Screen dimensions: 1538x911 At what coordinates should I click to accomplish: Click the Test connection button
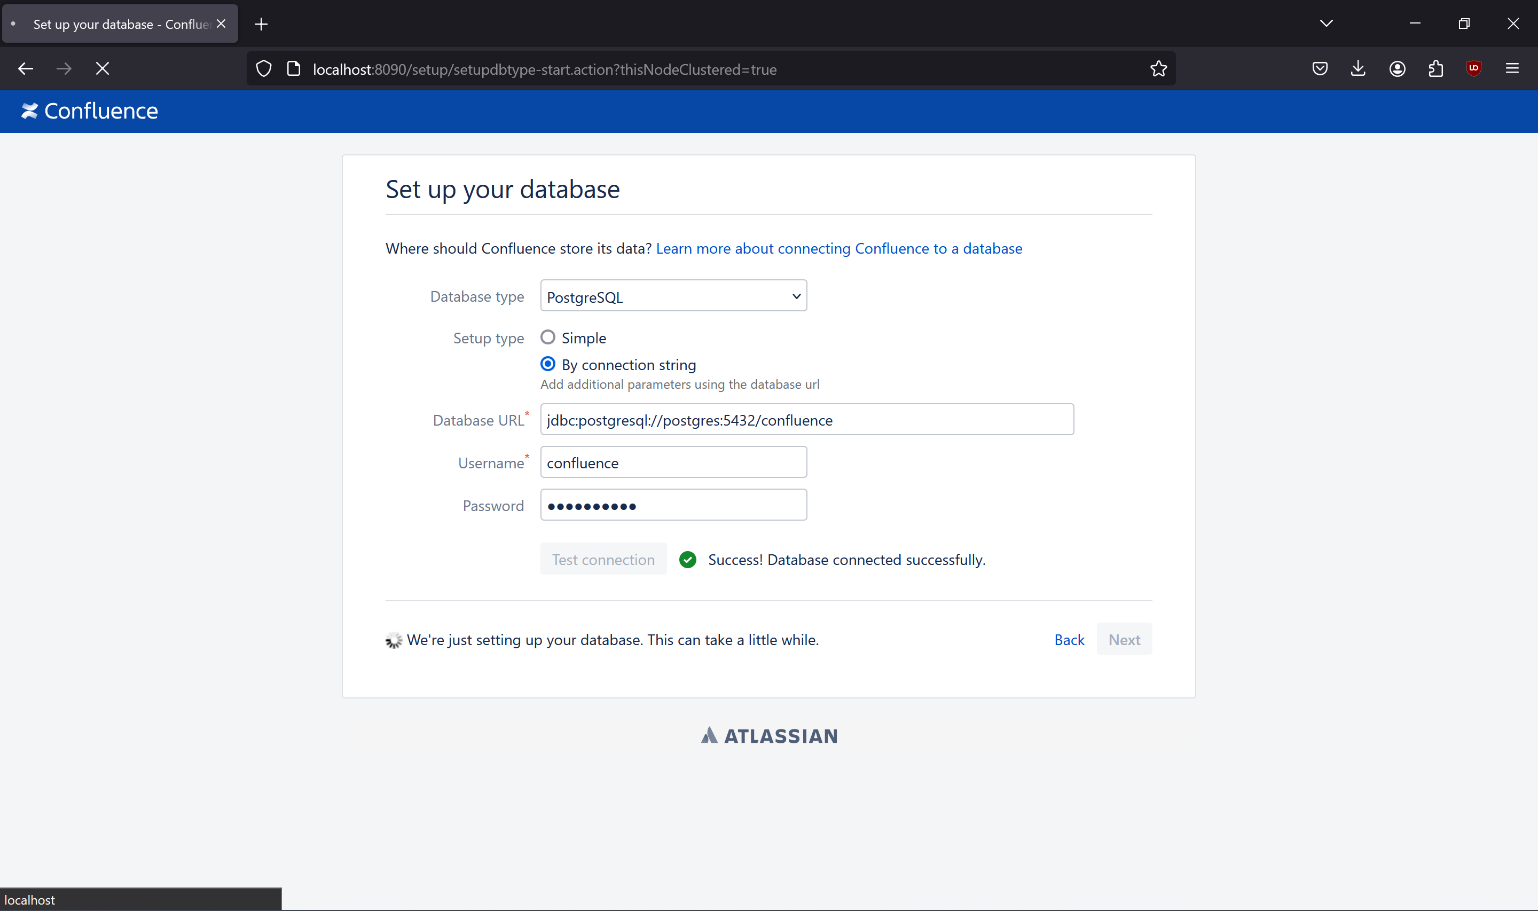click(x=603, y=560)
